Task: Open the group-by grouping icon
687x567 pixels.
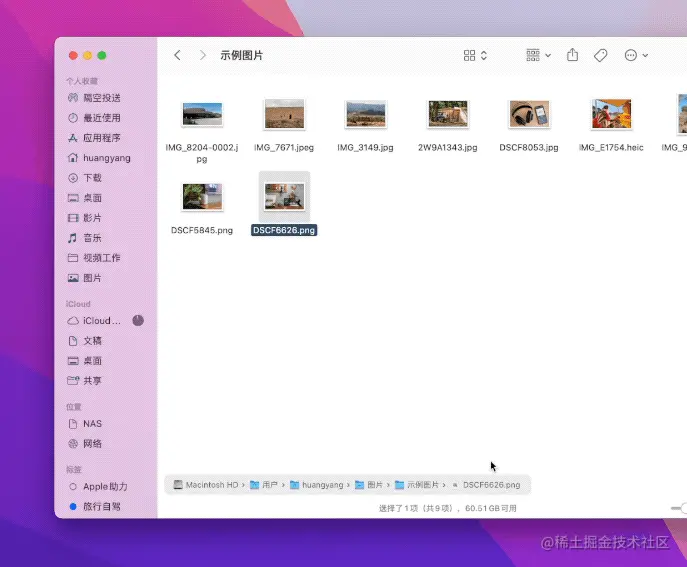Action: coord(533,55)
